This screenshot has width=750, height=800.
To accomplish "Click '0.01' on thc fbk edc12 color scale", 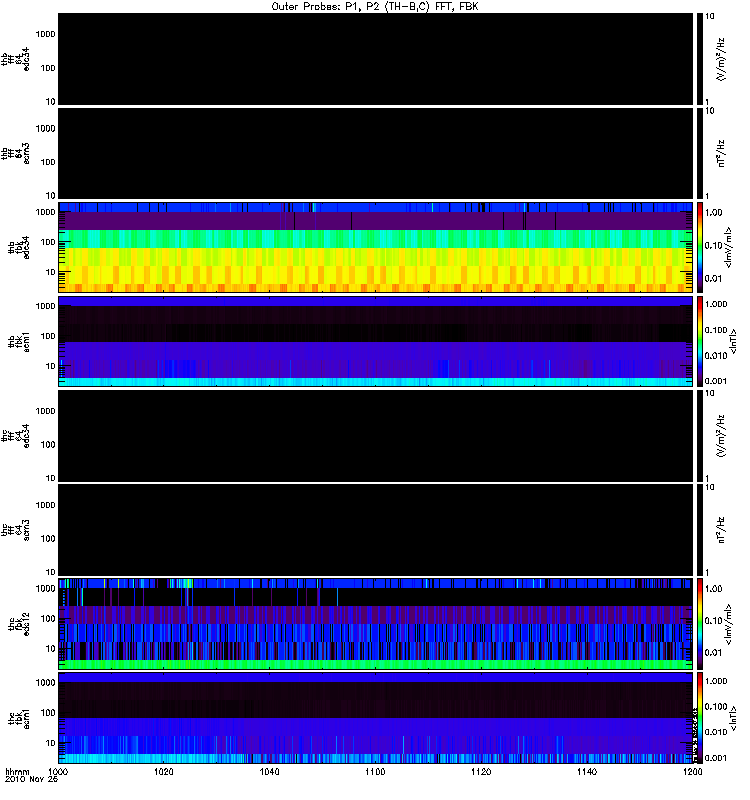I will [714, 653].
